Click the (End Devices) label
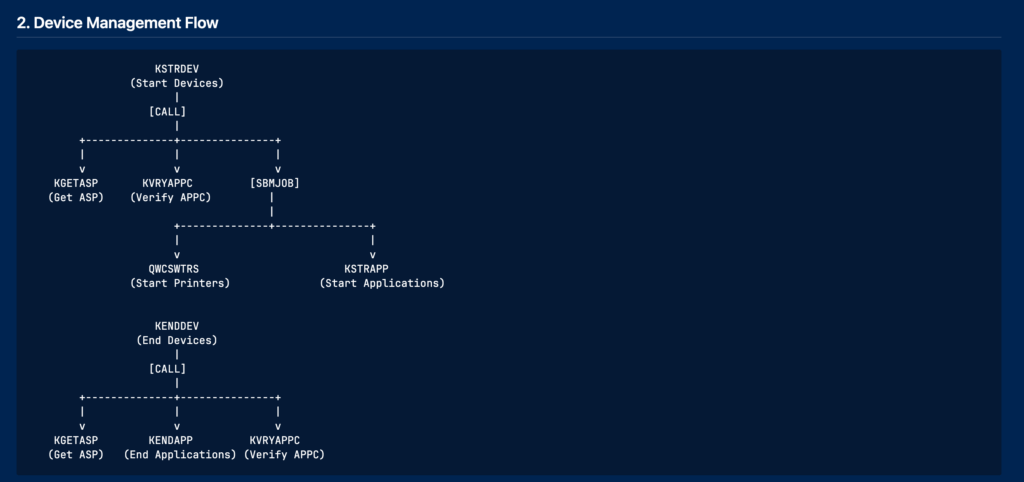The width and height of the screenshot is (1024, 482). pos(177,340)
